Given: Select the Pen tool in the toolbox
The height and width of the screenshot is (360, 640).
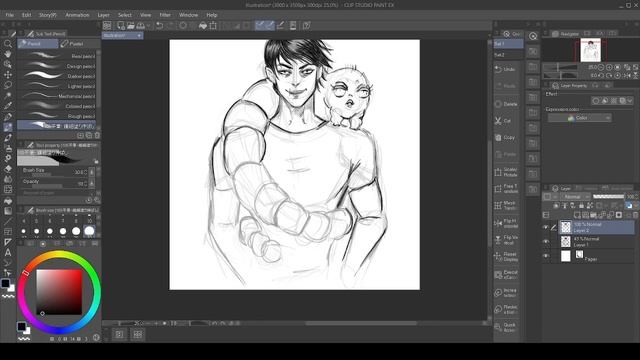Looking at the screenshot, I should click(8, 117).
